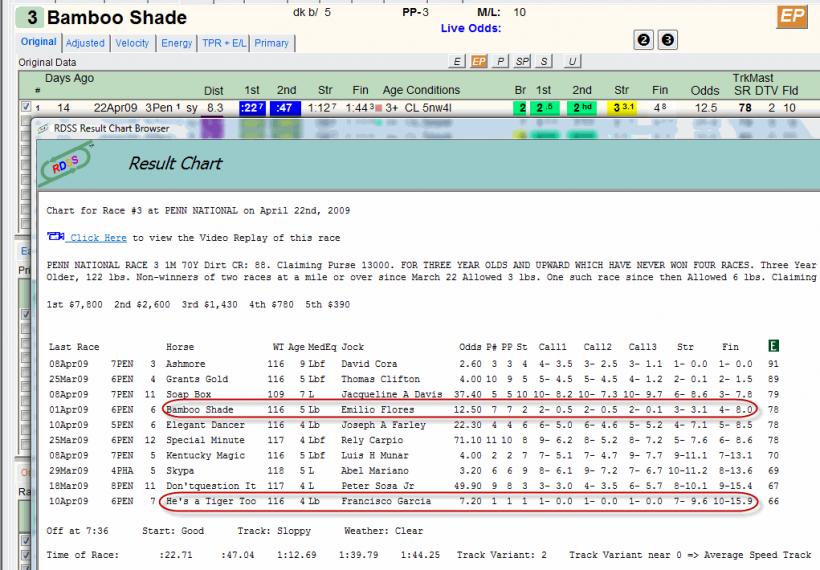The image size is (820, 570).
Task: Click the blue :47 second fraction cell
Action: (286, 108)
